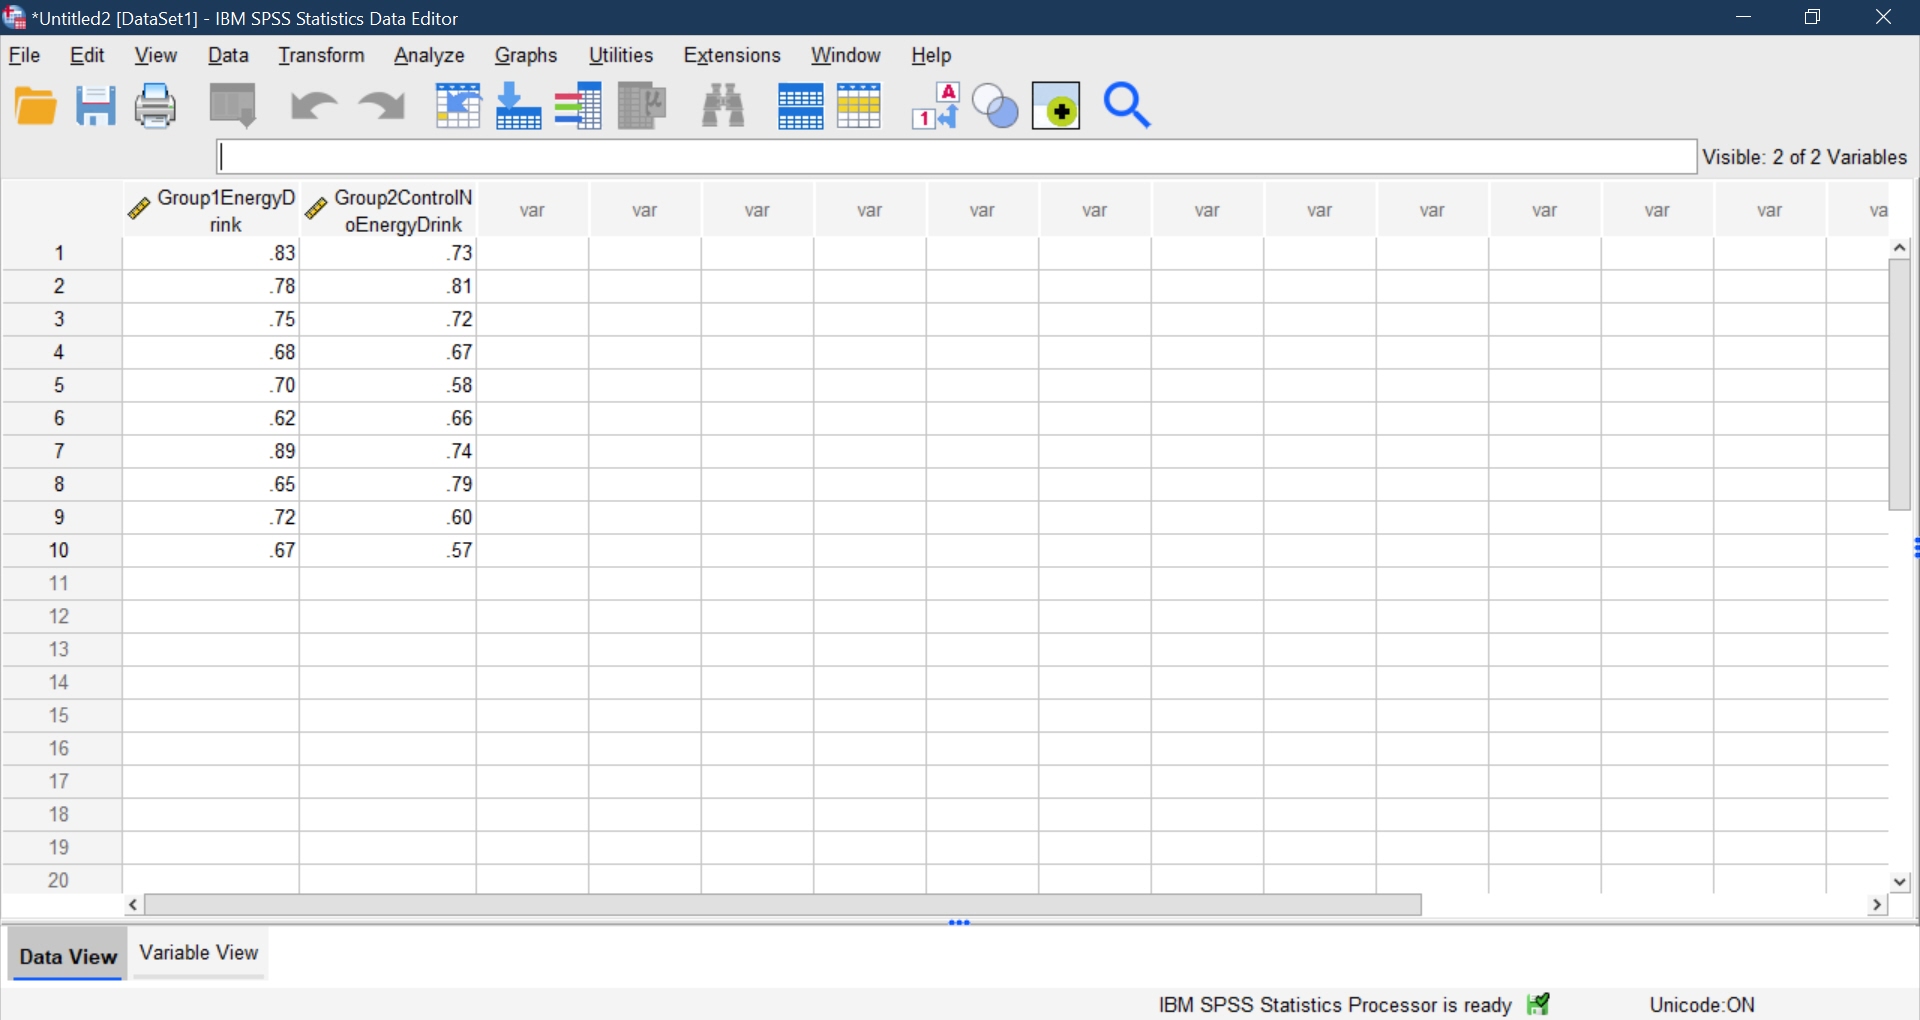The image size is (1920, 1020).
Task: Click the .79 cell in row 8
Action: pyautogui.click(x=389, y=485)
